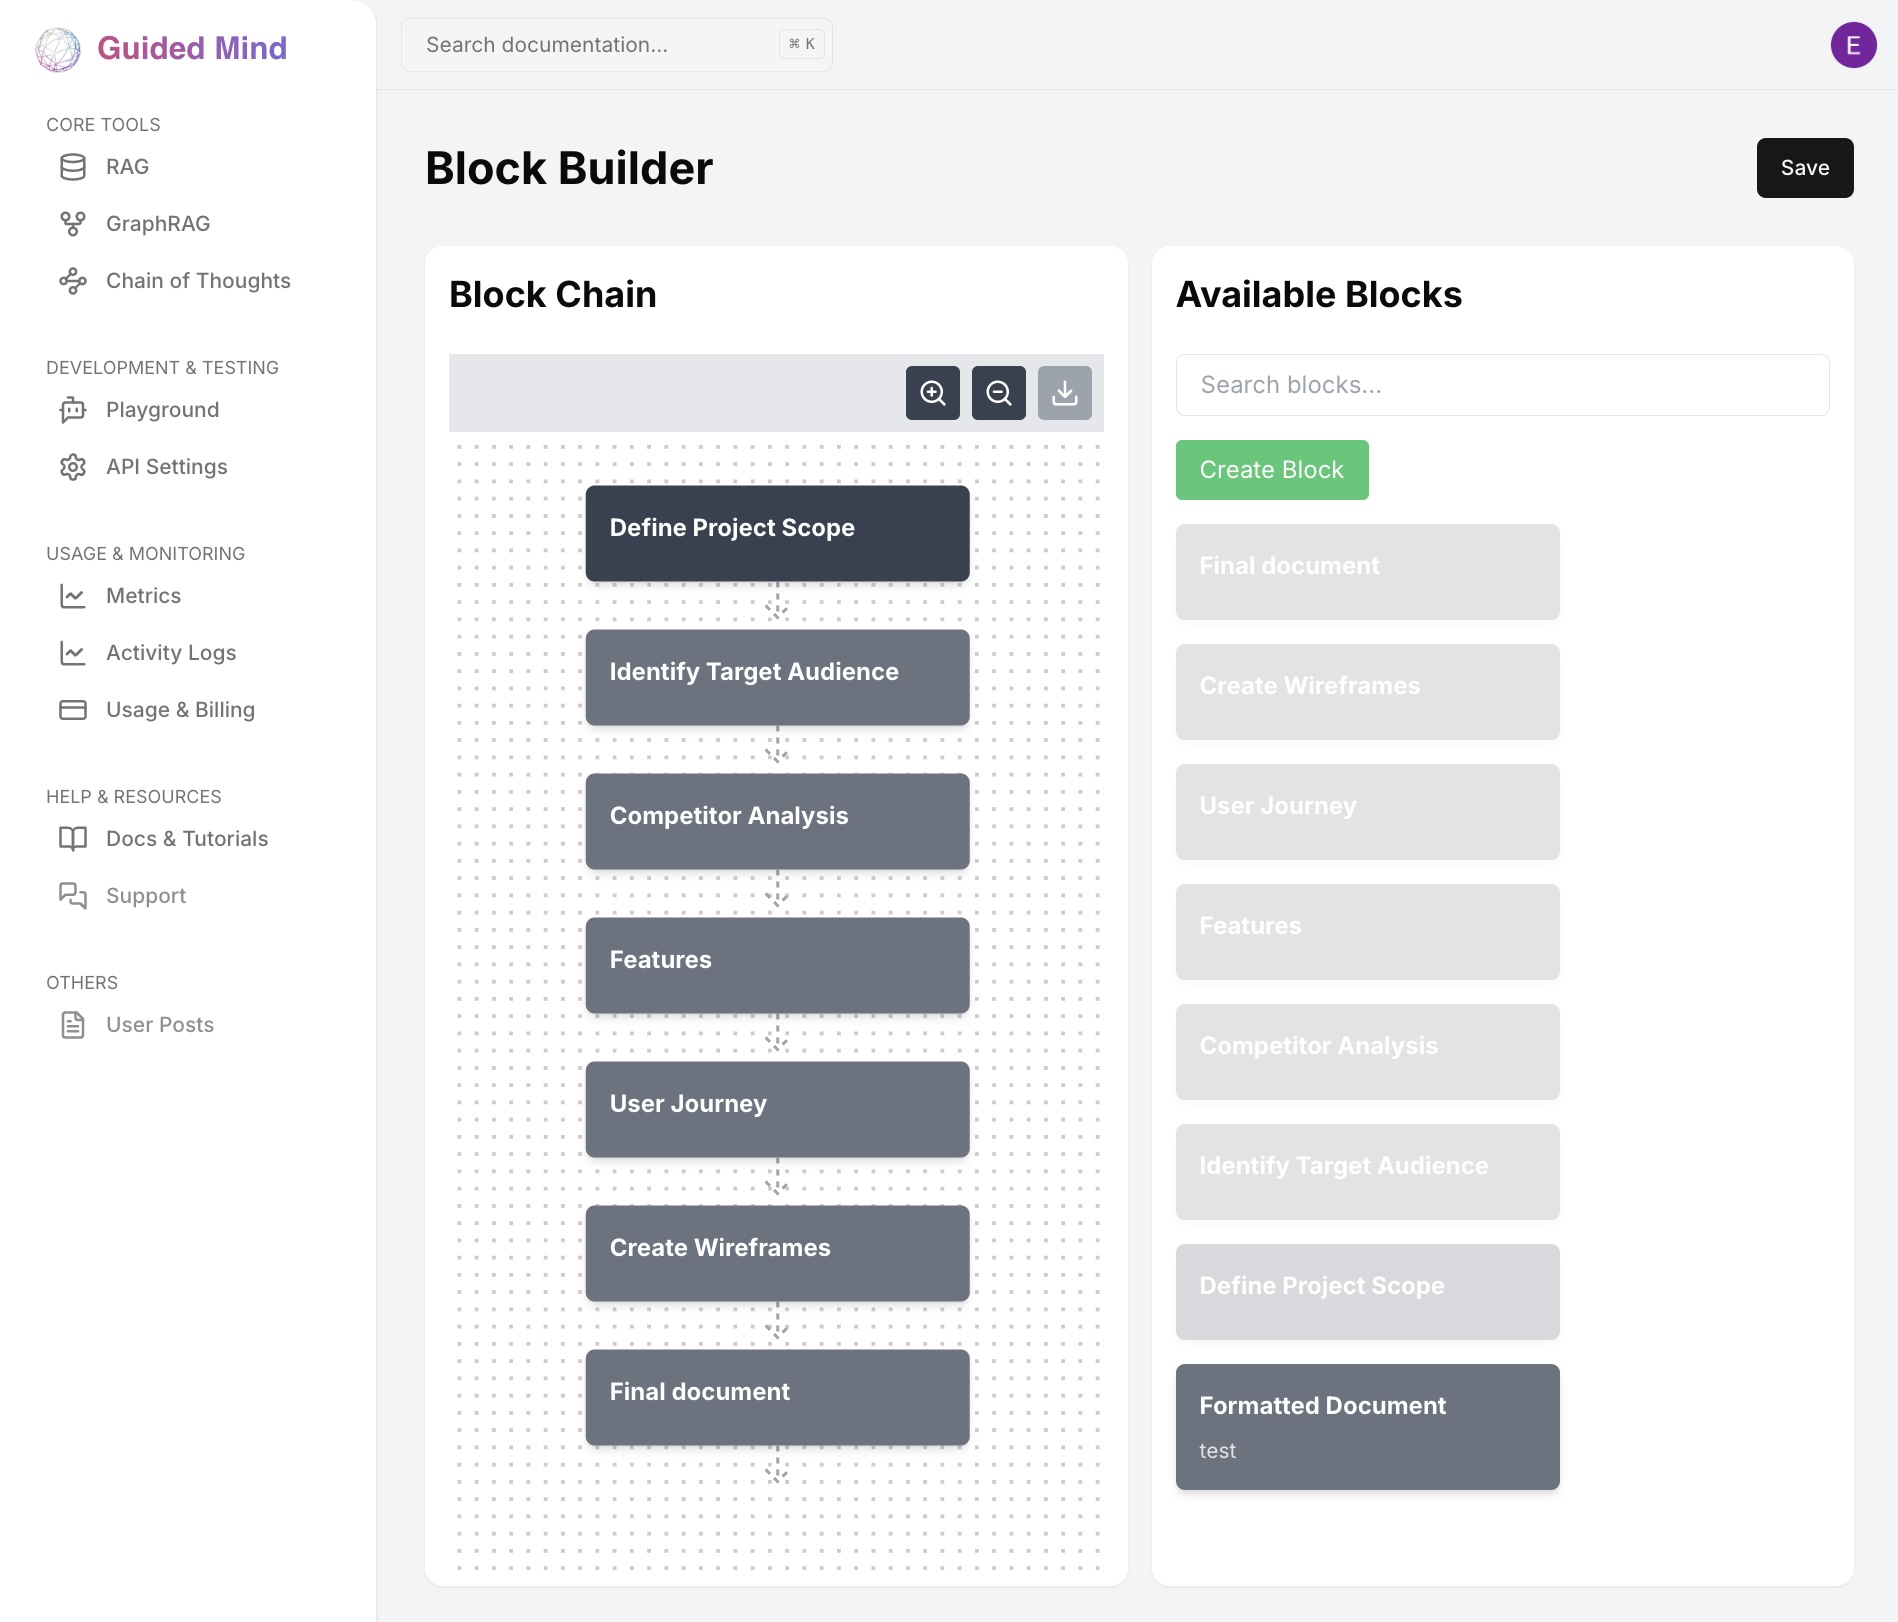Save the block chain
The height and width of the screenshot is (1622, 1898).
[1804, 168]
